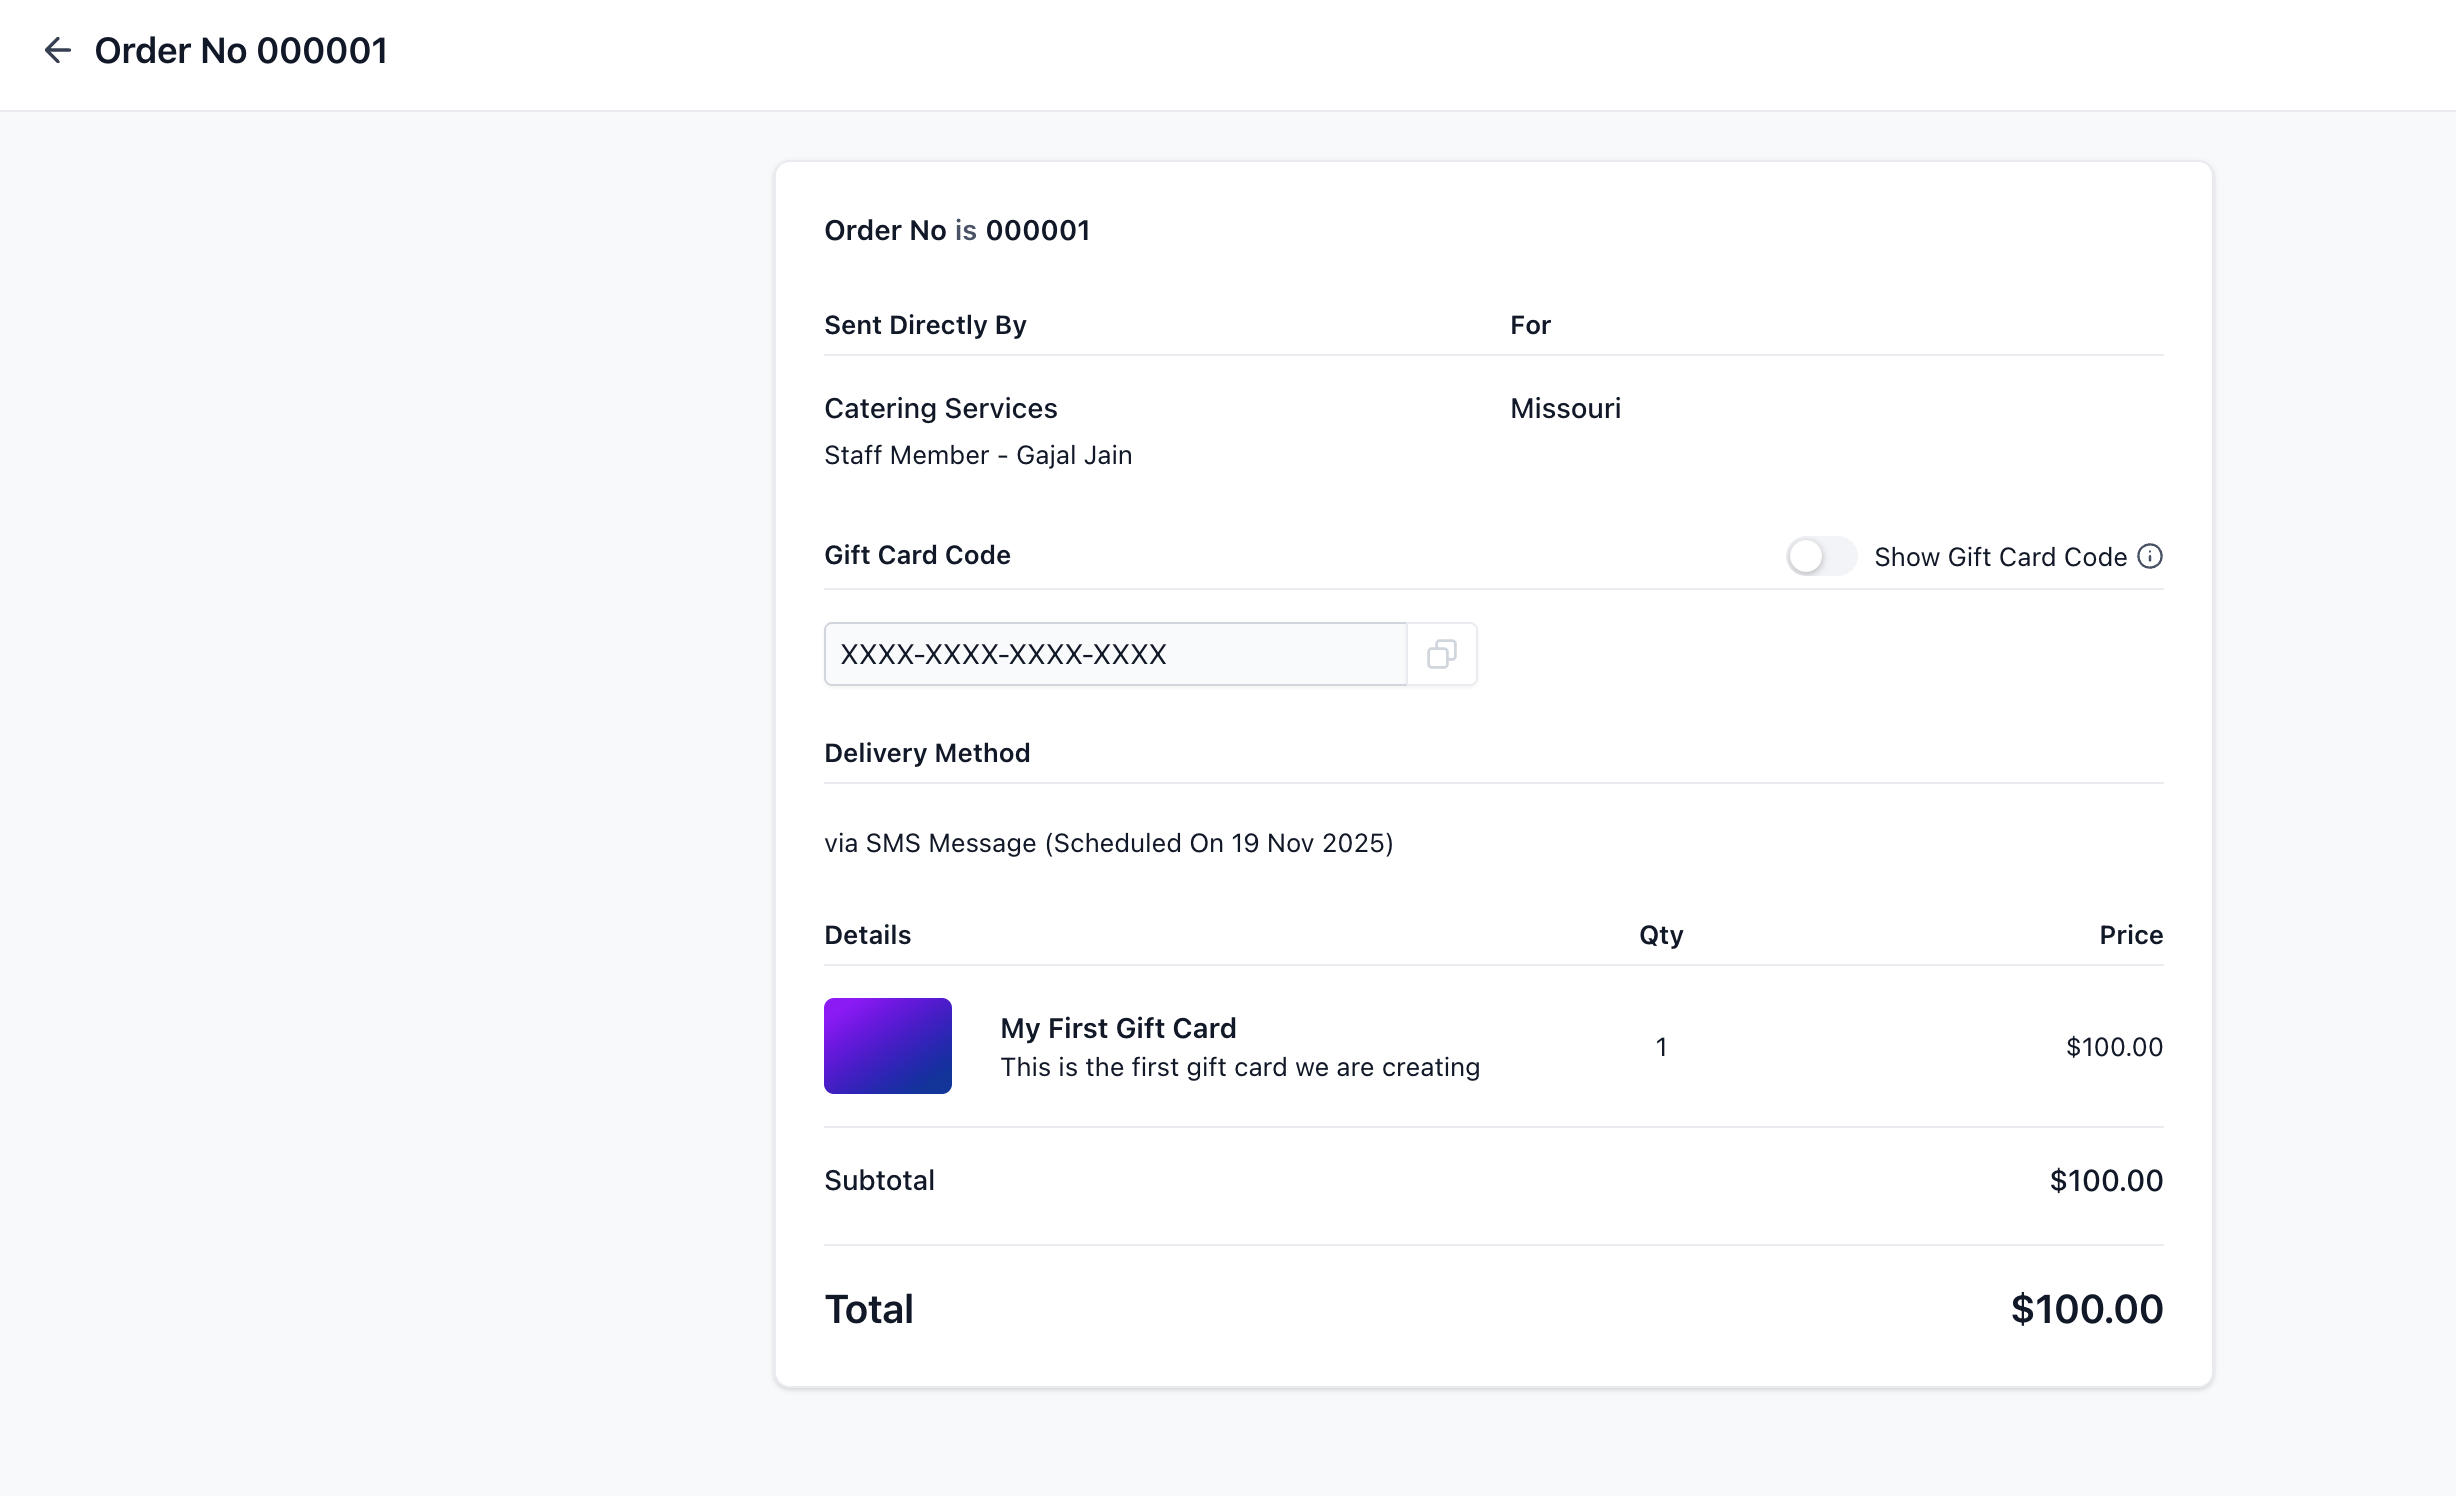The image size is (2456, 1496).
Task: Click Staff Member - Gajal Jain text
Action: (978, 455)
